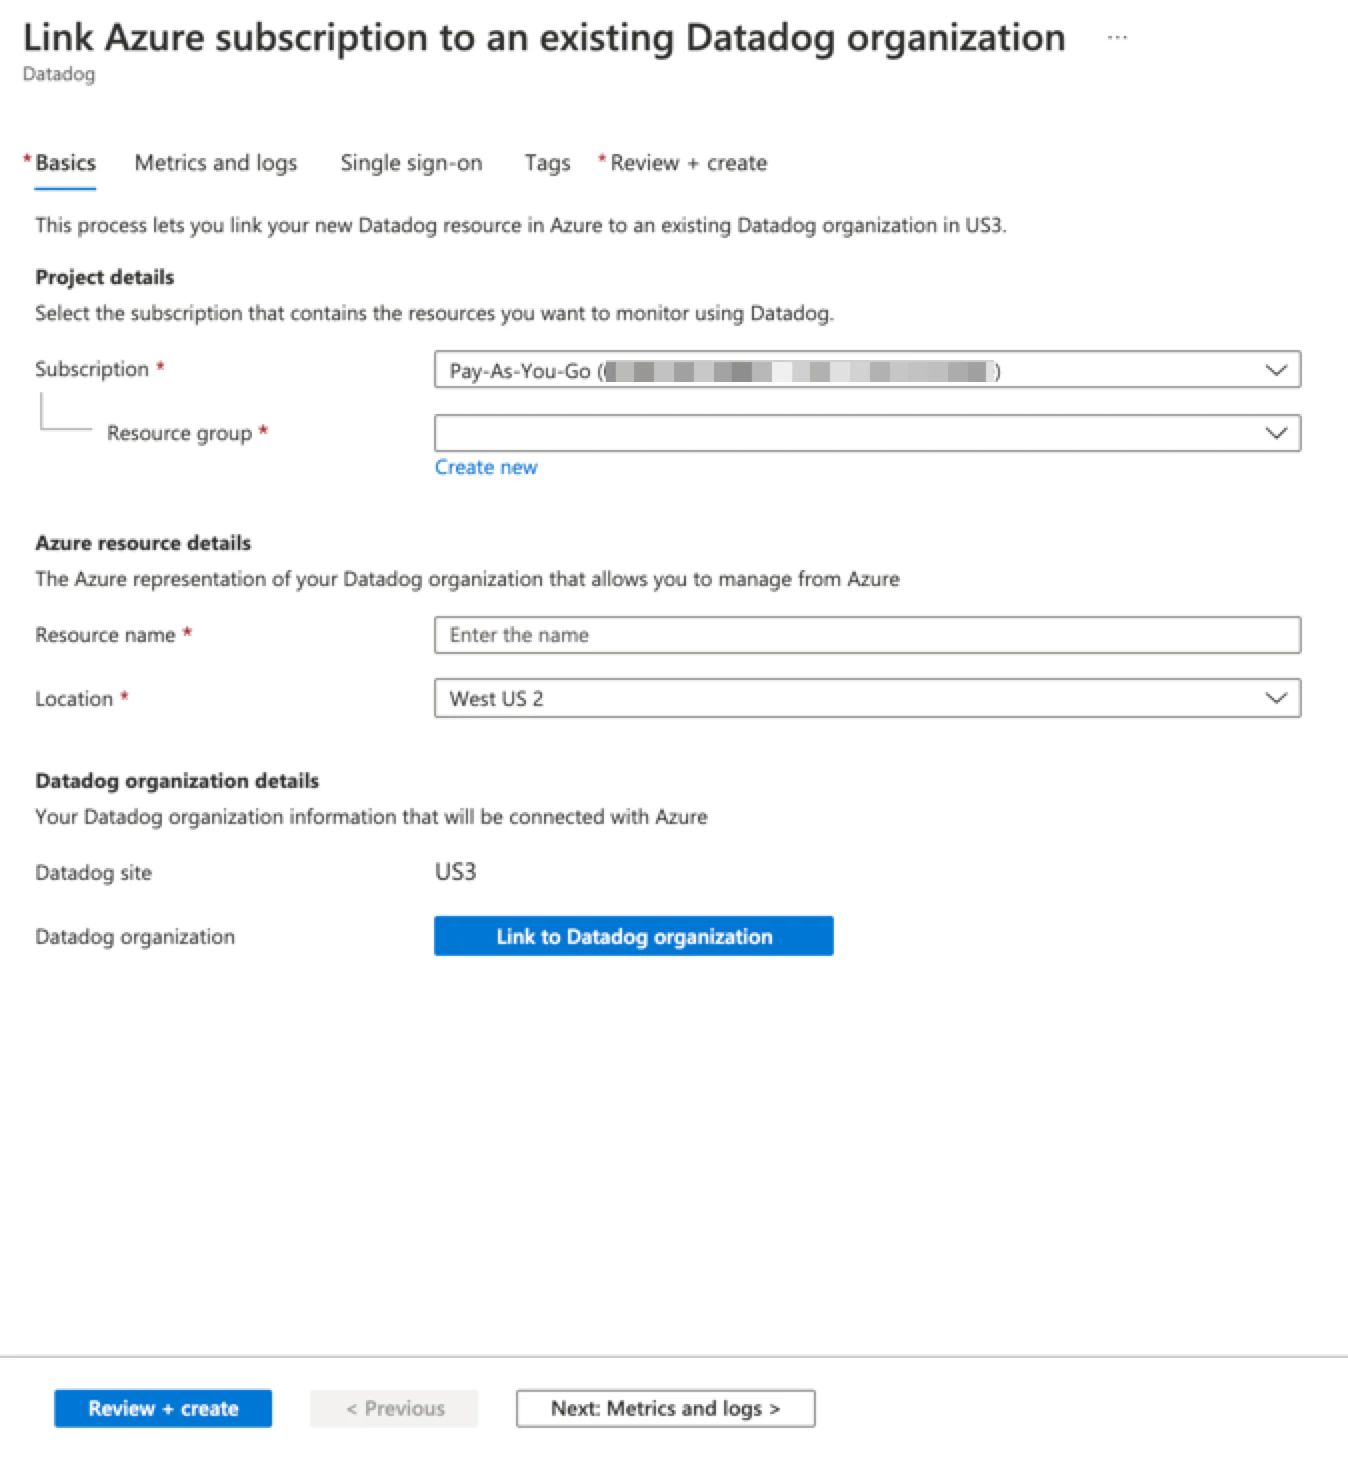Click Link to Datadog organization button
The image size is (1348, 1466).
(x=633, y=936)
